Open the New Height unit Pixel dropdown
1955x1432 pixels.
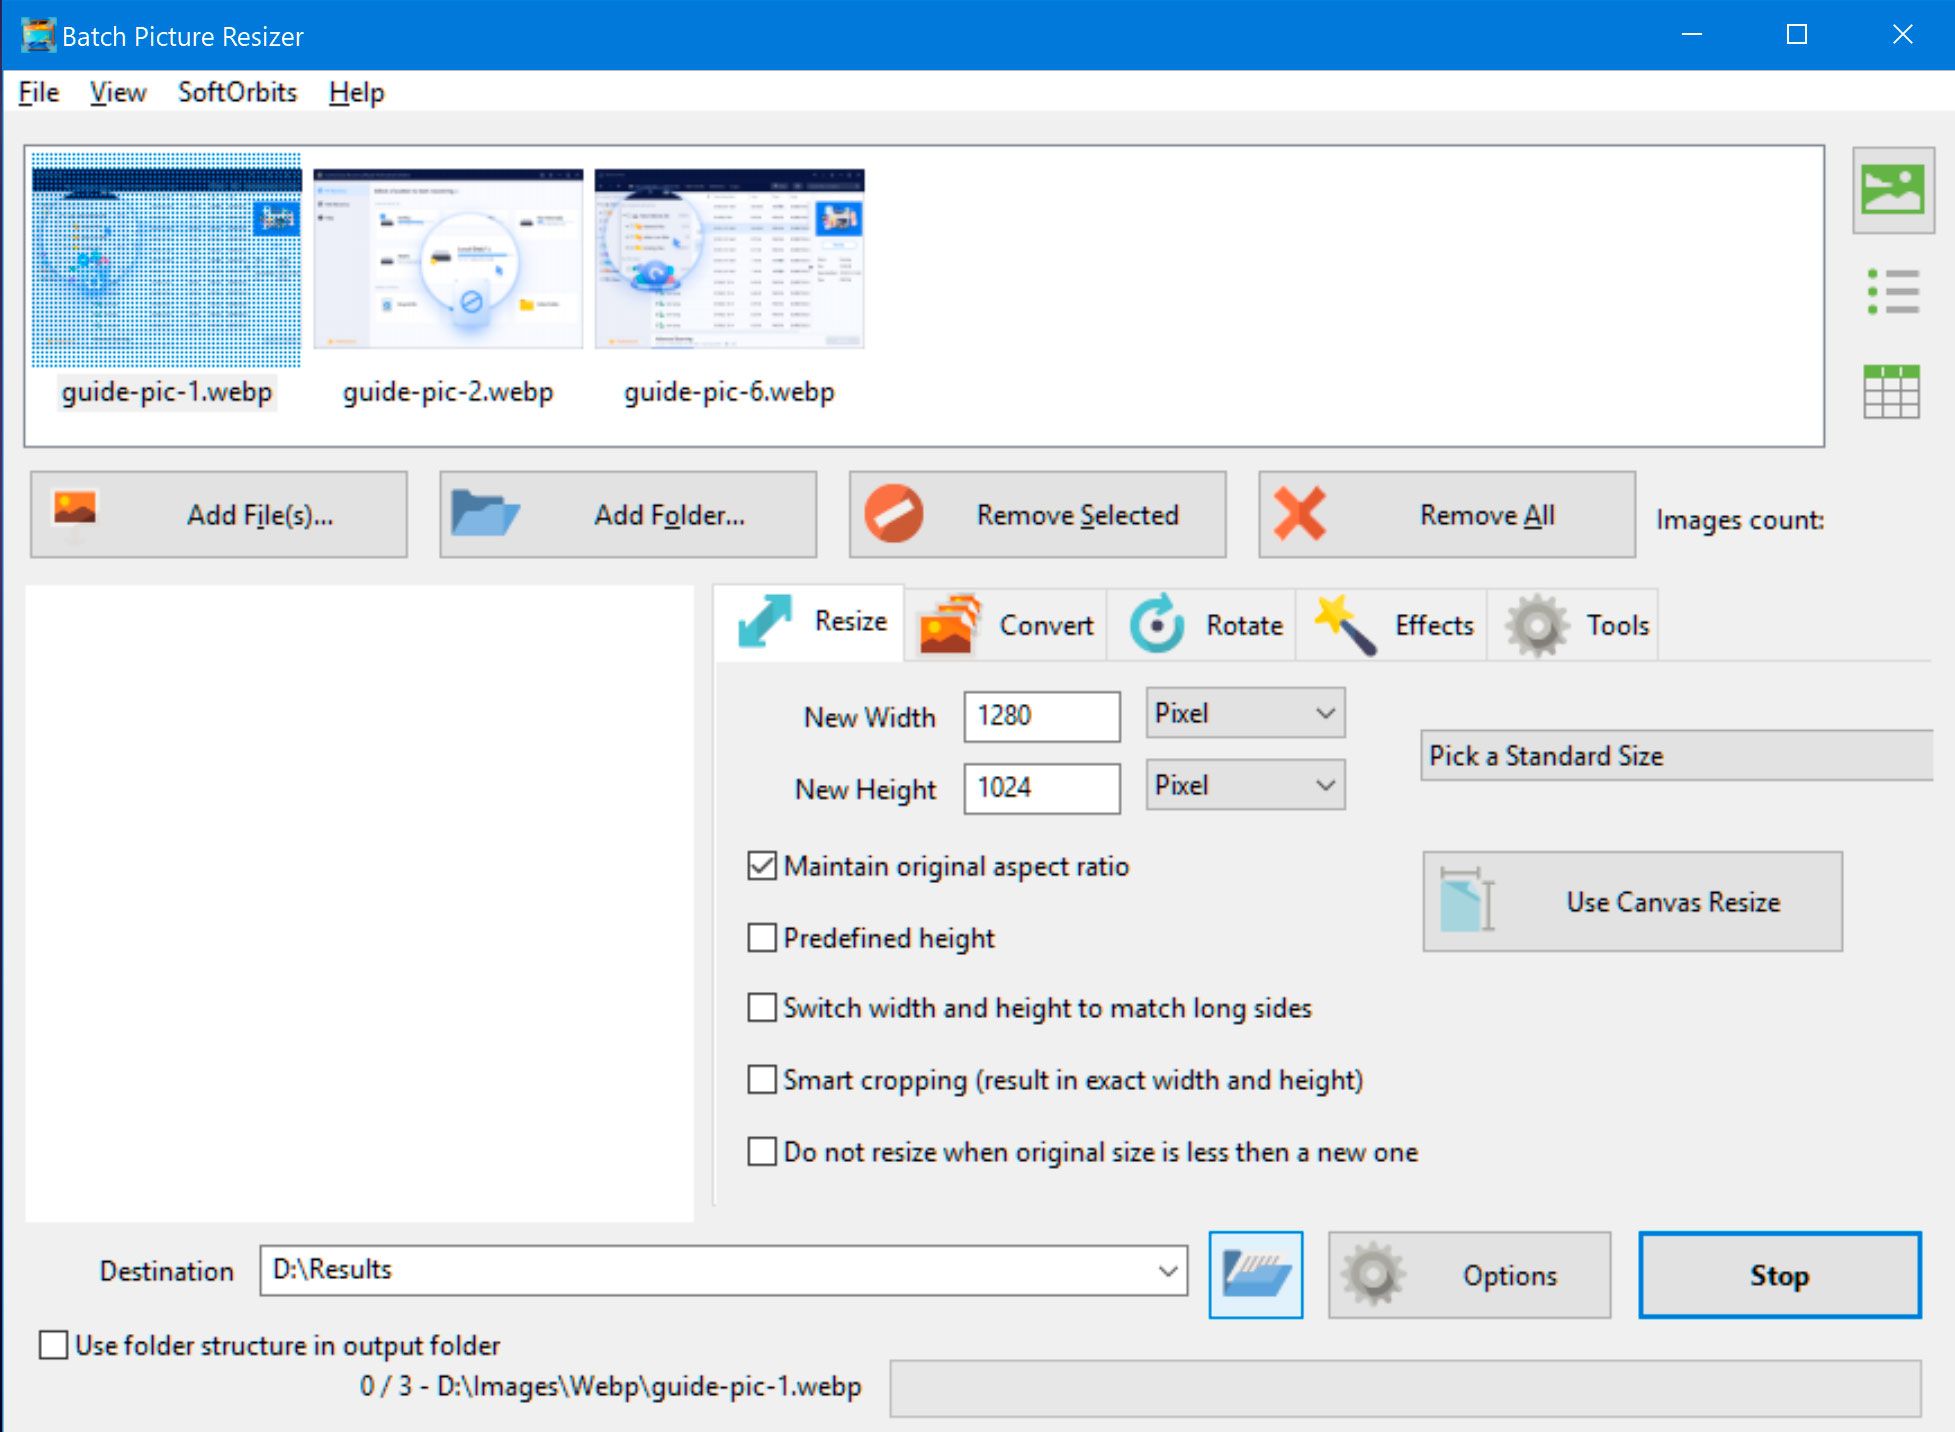[1245, 785]
